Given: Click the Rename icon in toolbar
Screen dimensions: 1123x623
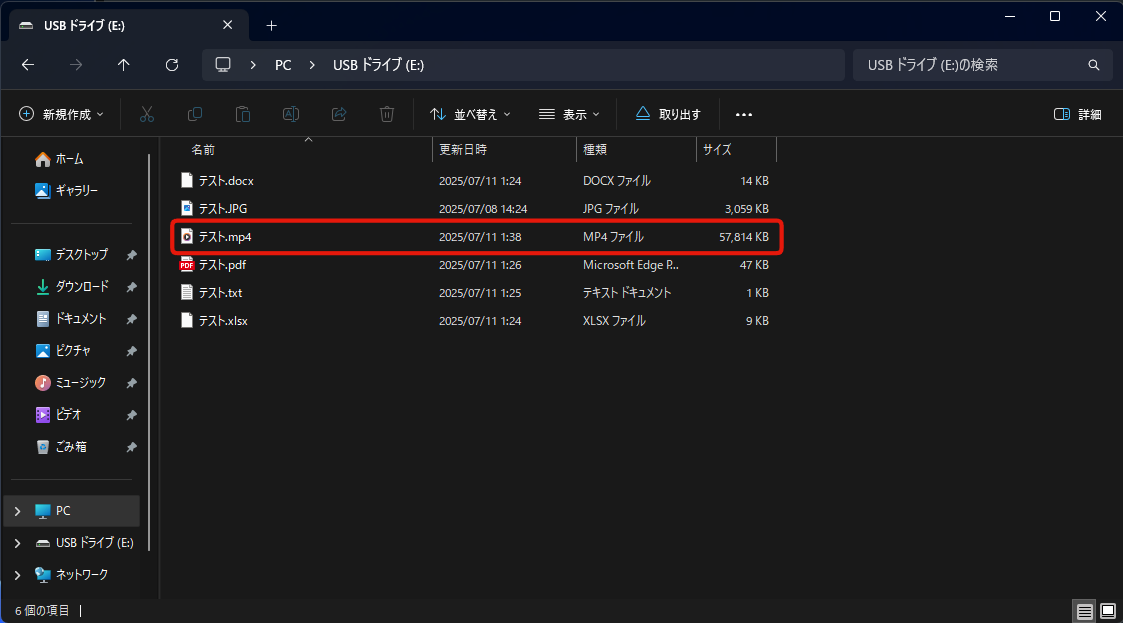Looking at the screenshot, I should click(291, 114).
